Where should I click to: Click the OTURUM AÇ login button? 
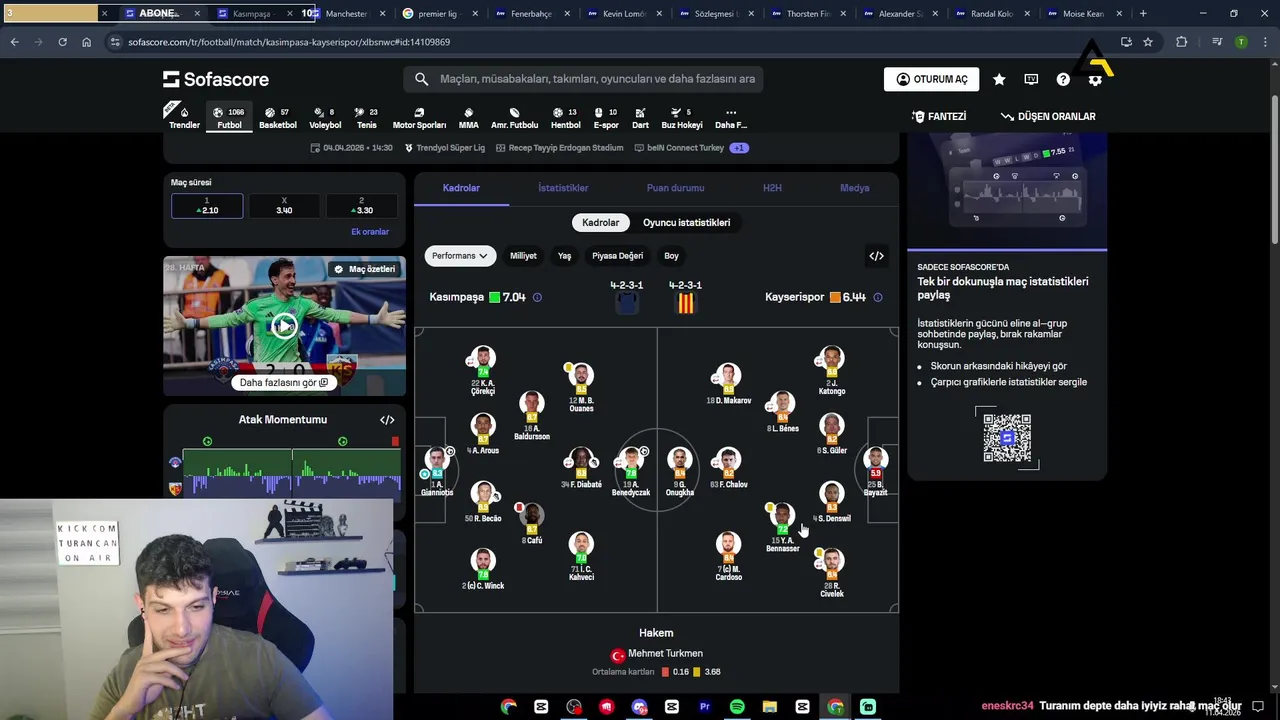(931, 79)
